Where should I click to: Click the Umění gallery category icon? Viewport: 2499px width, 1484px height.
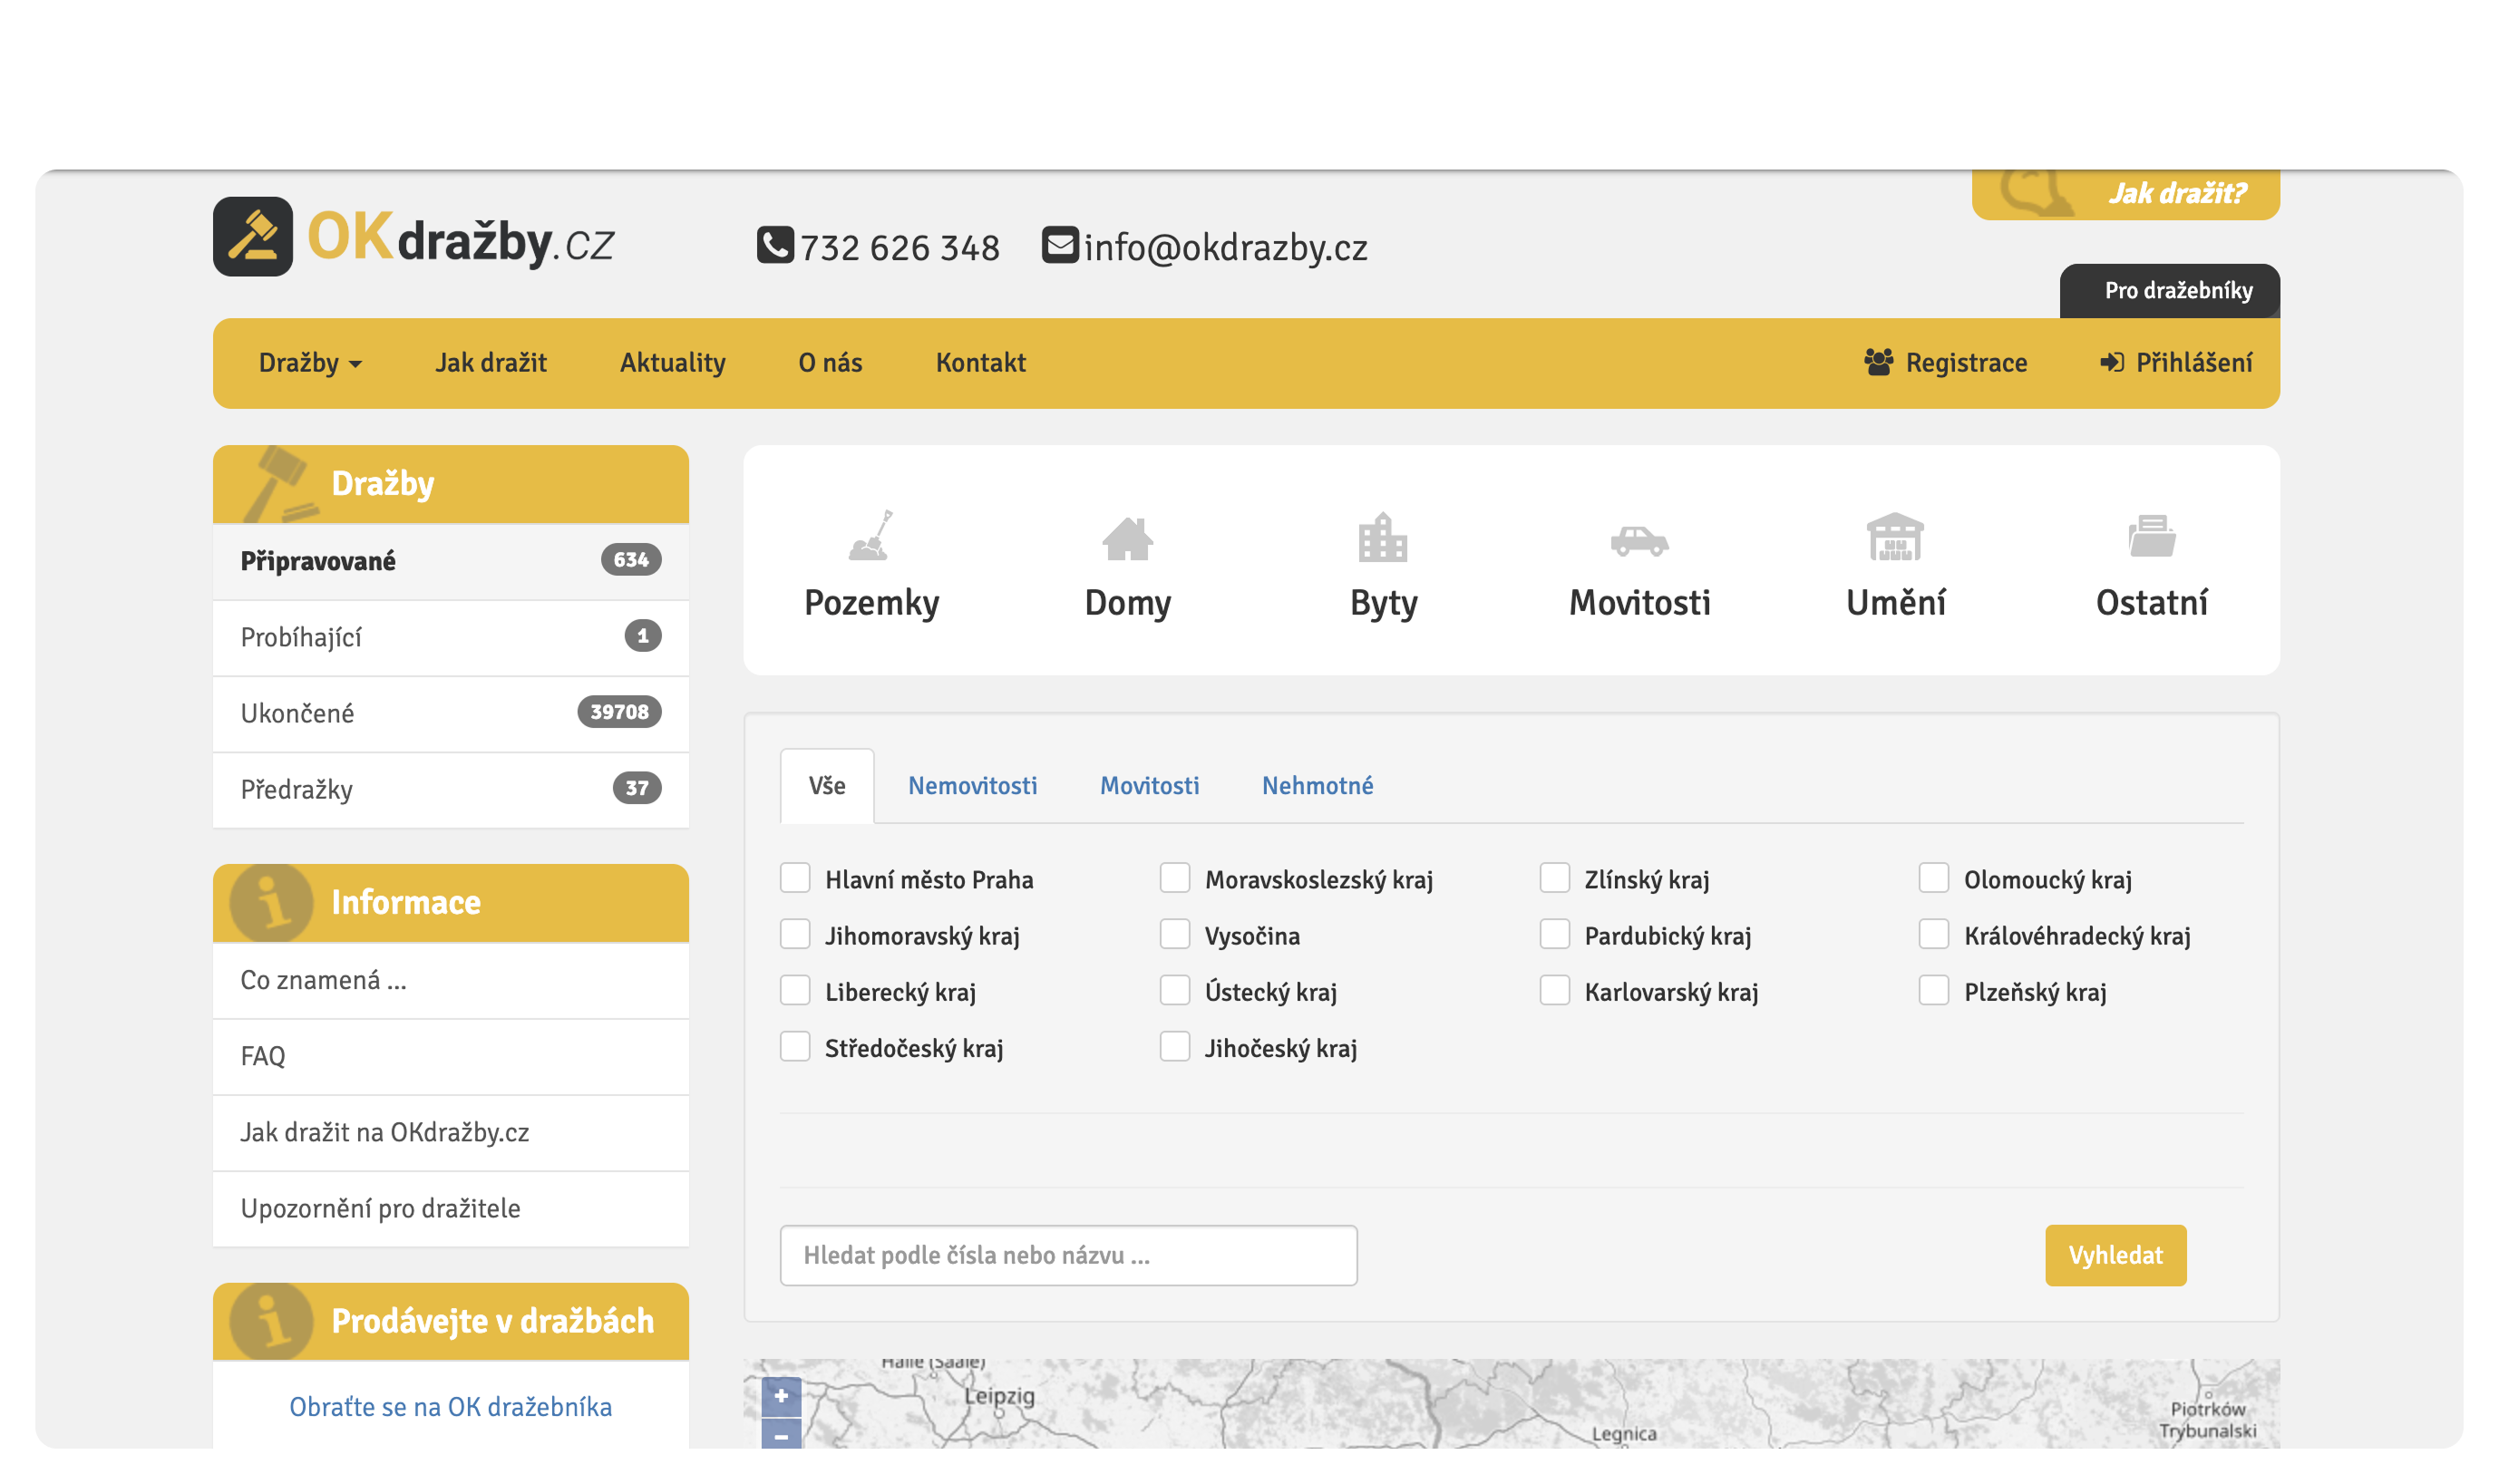[1895, 538]
